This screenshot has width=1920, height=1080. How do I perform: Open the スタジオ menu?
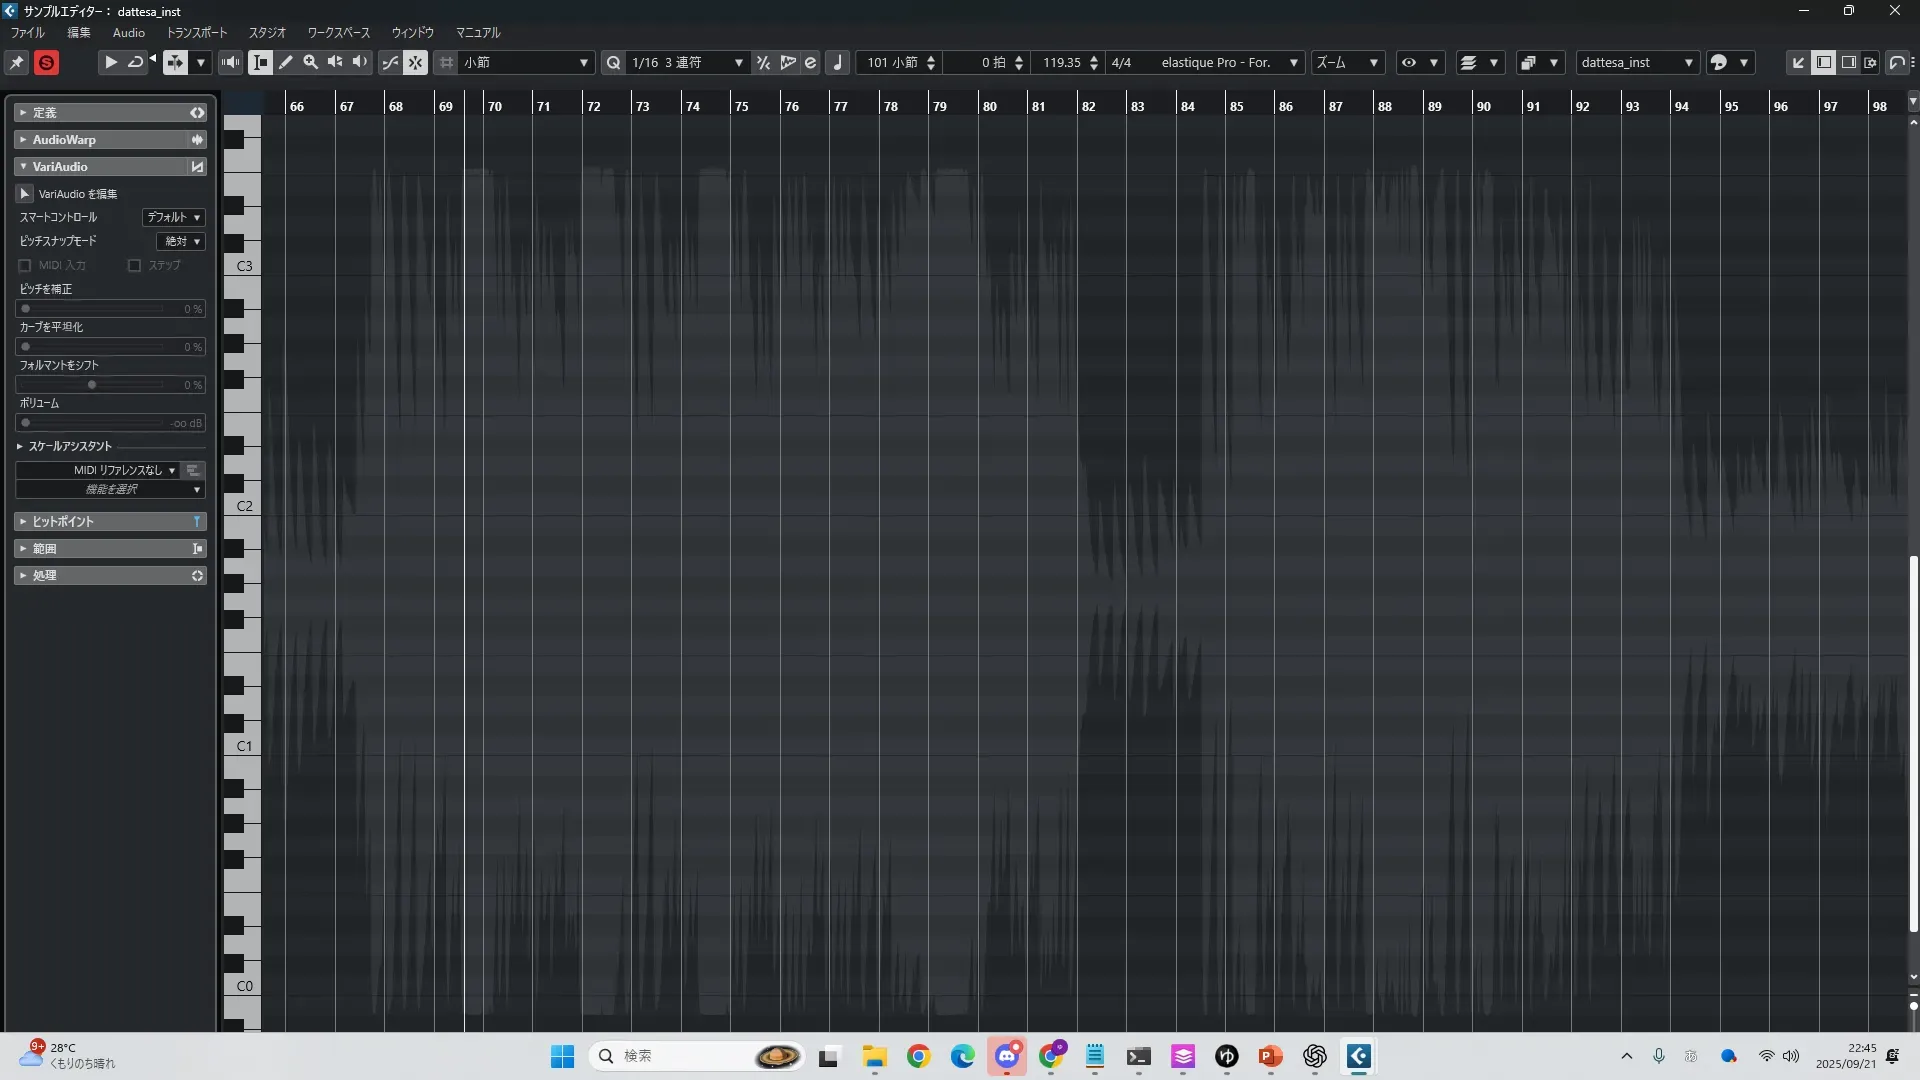tap(267, 33)
